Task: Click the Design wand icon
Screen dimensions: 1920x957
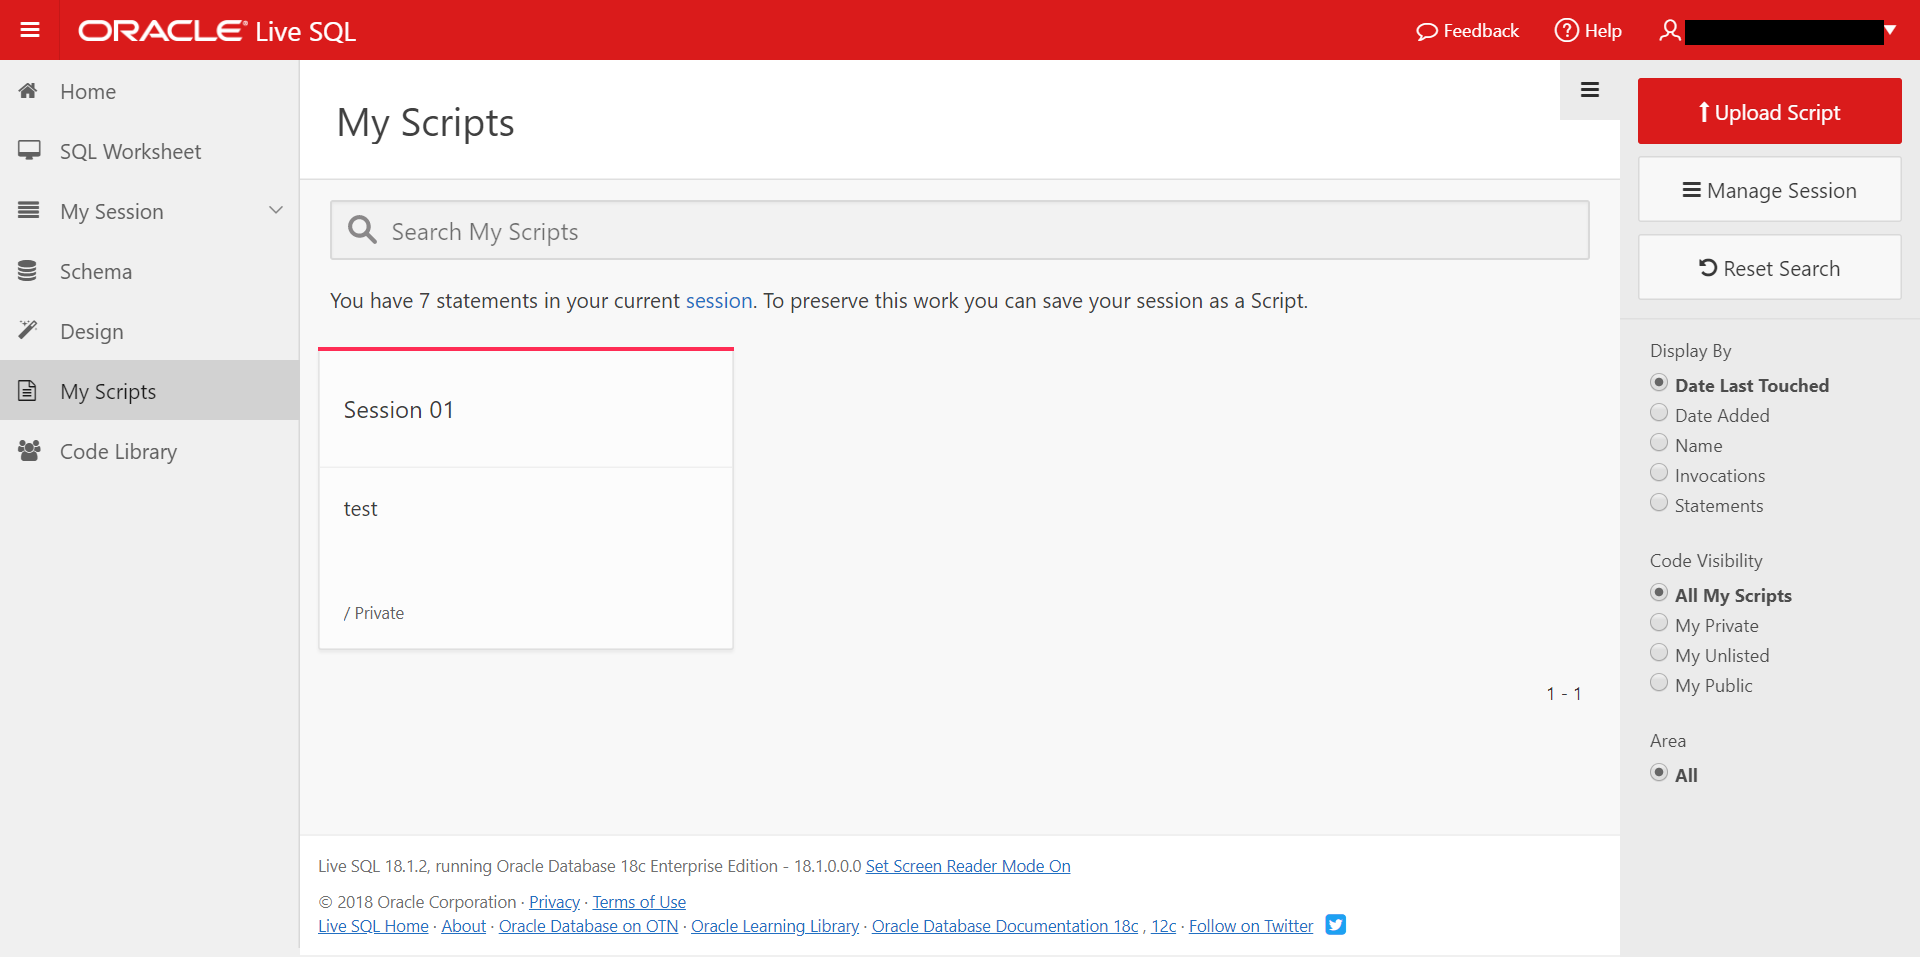Action: 28,330
